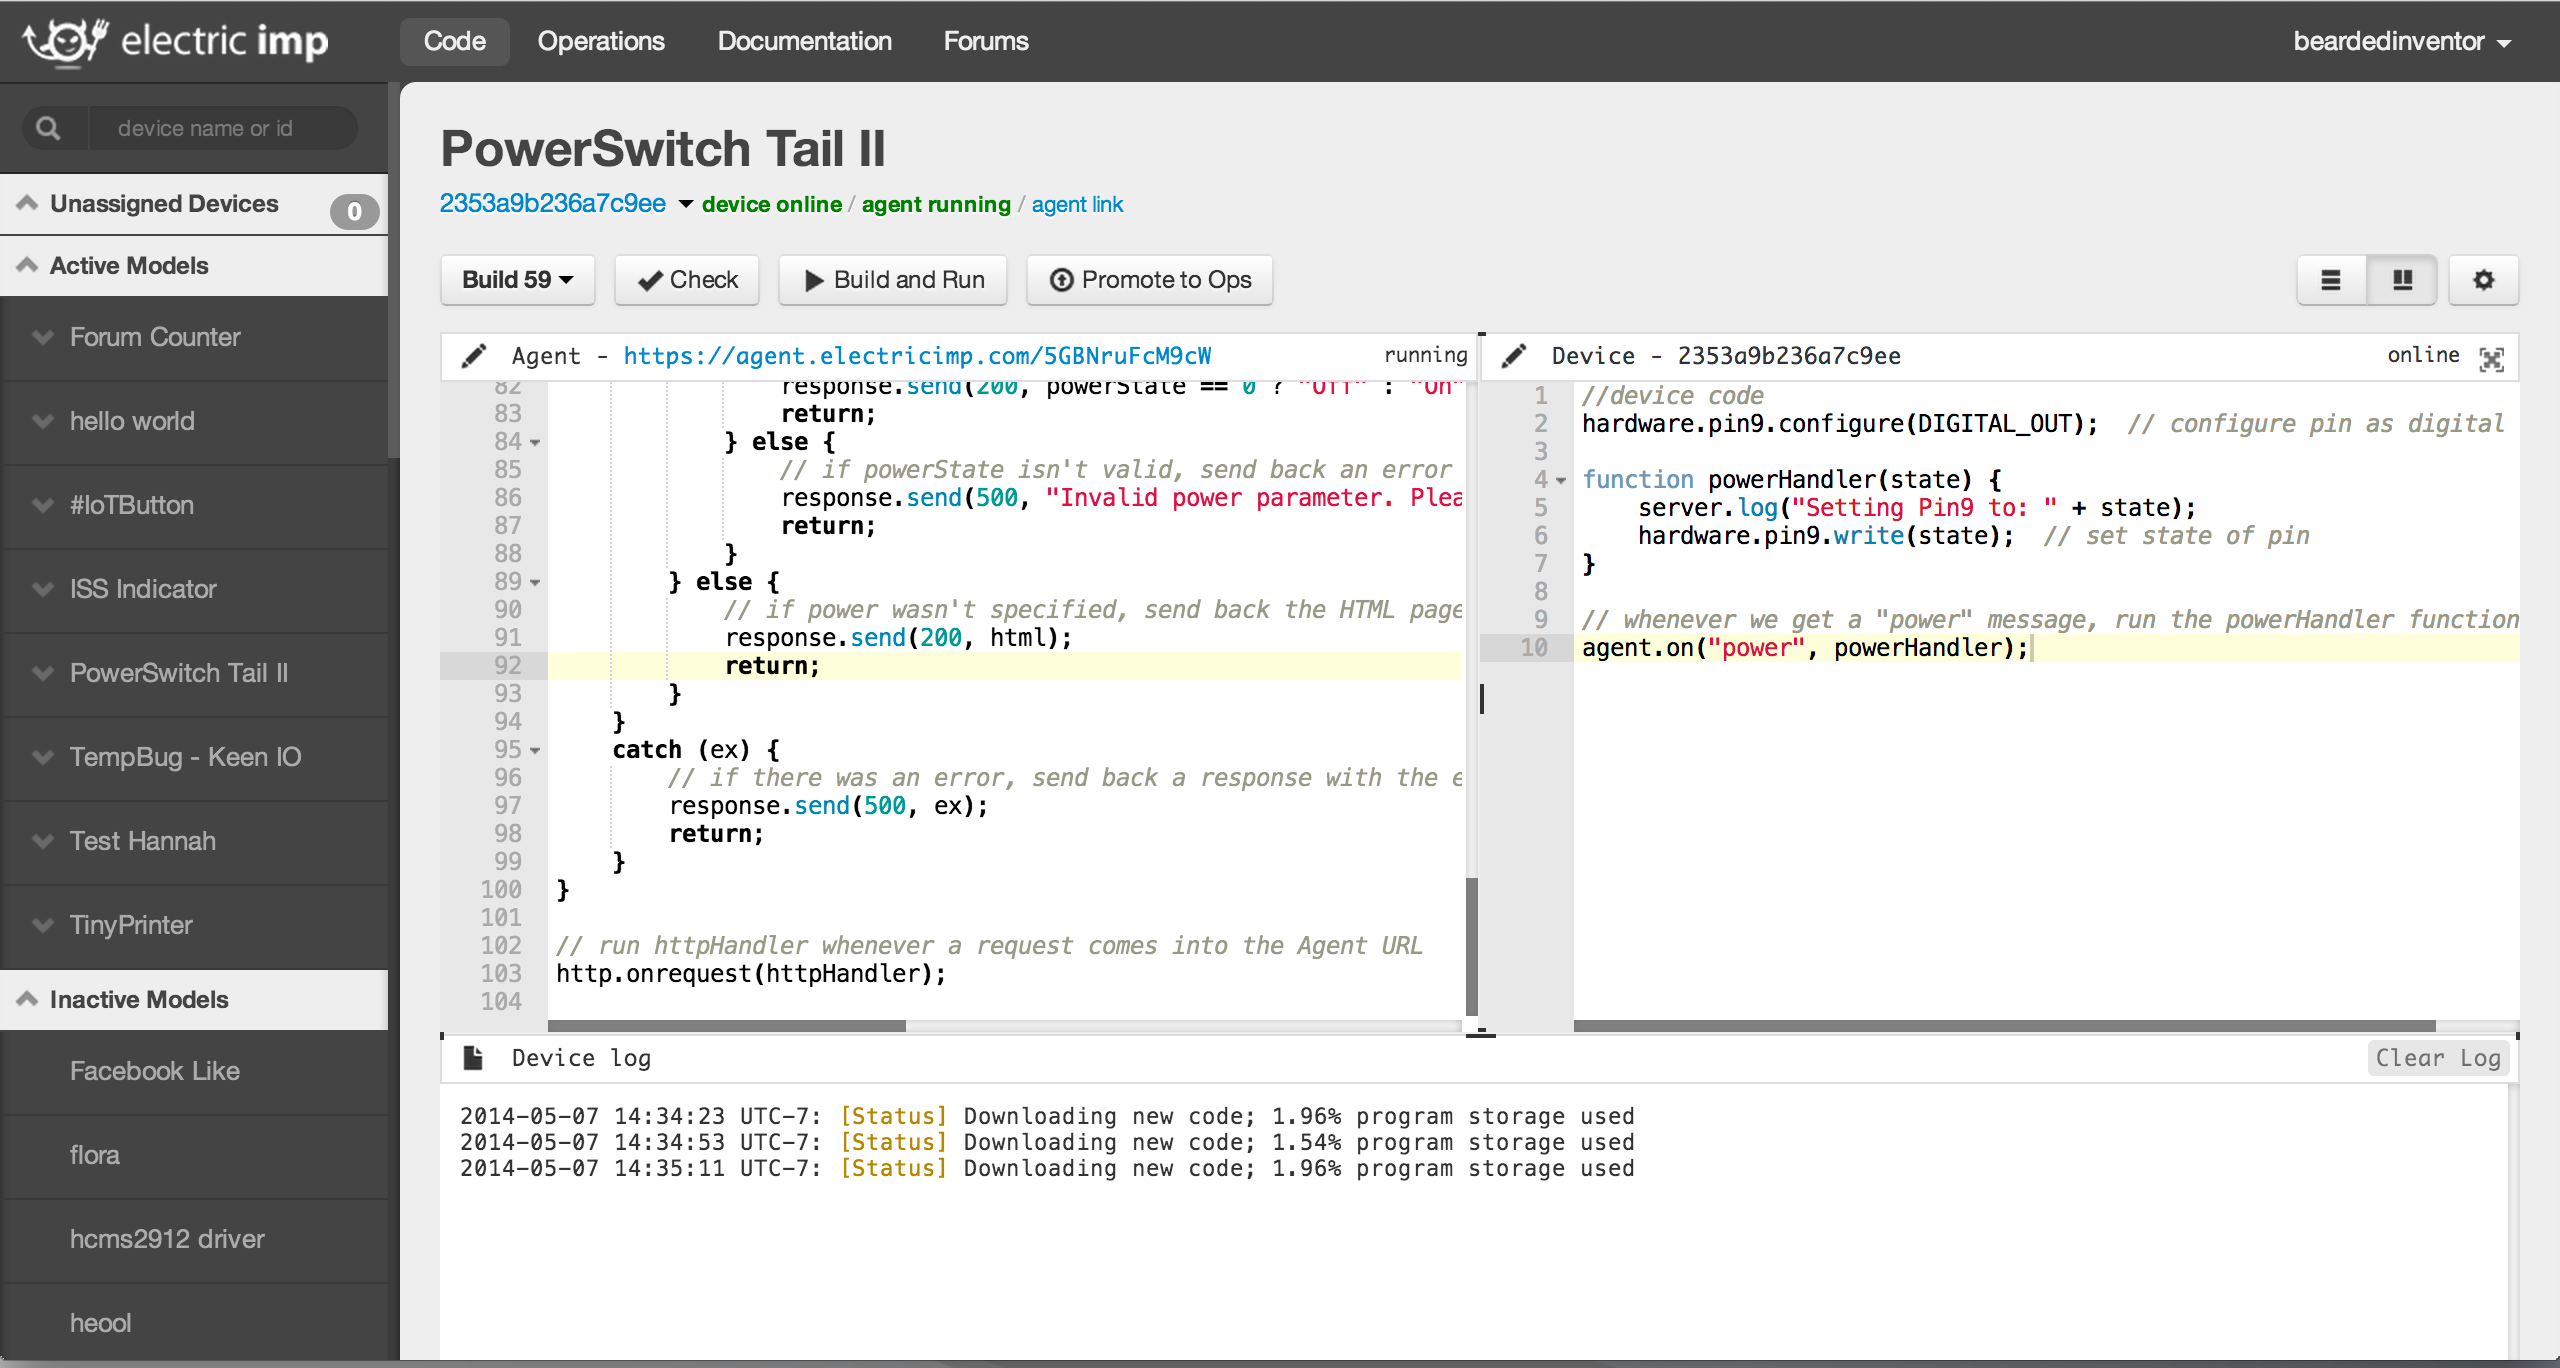
Task: Collapse the Inactive Models section
Action: click(28, 999)
